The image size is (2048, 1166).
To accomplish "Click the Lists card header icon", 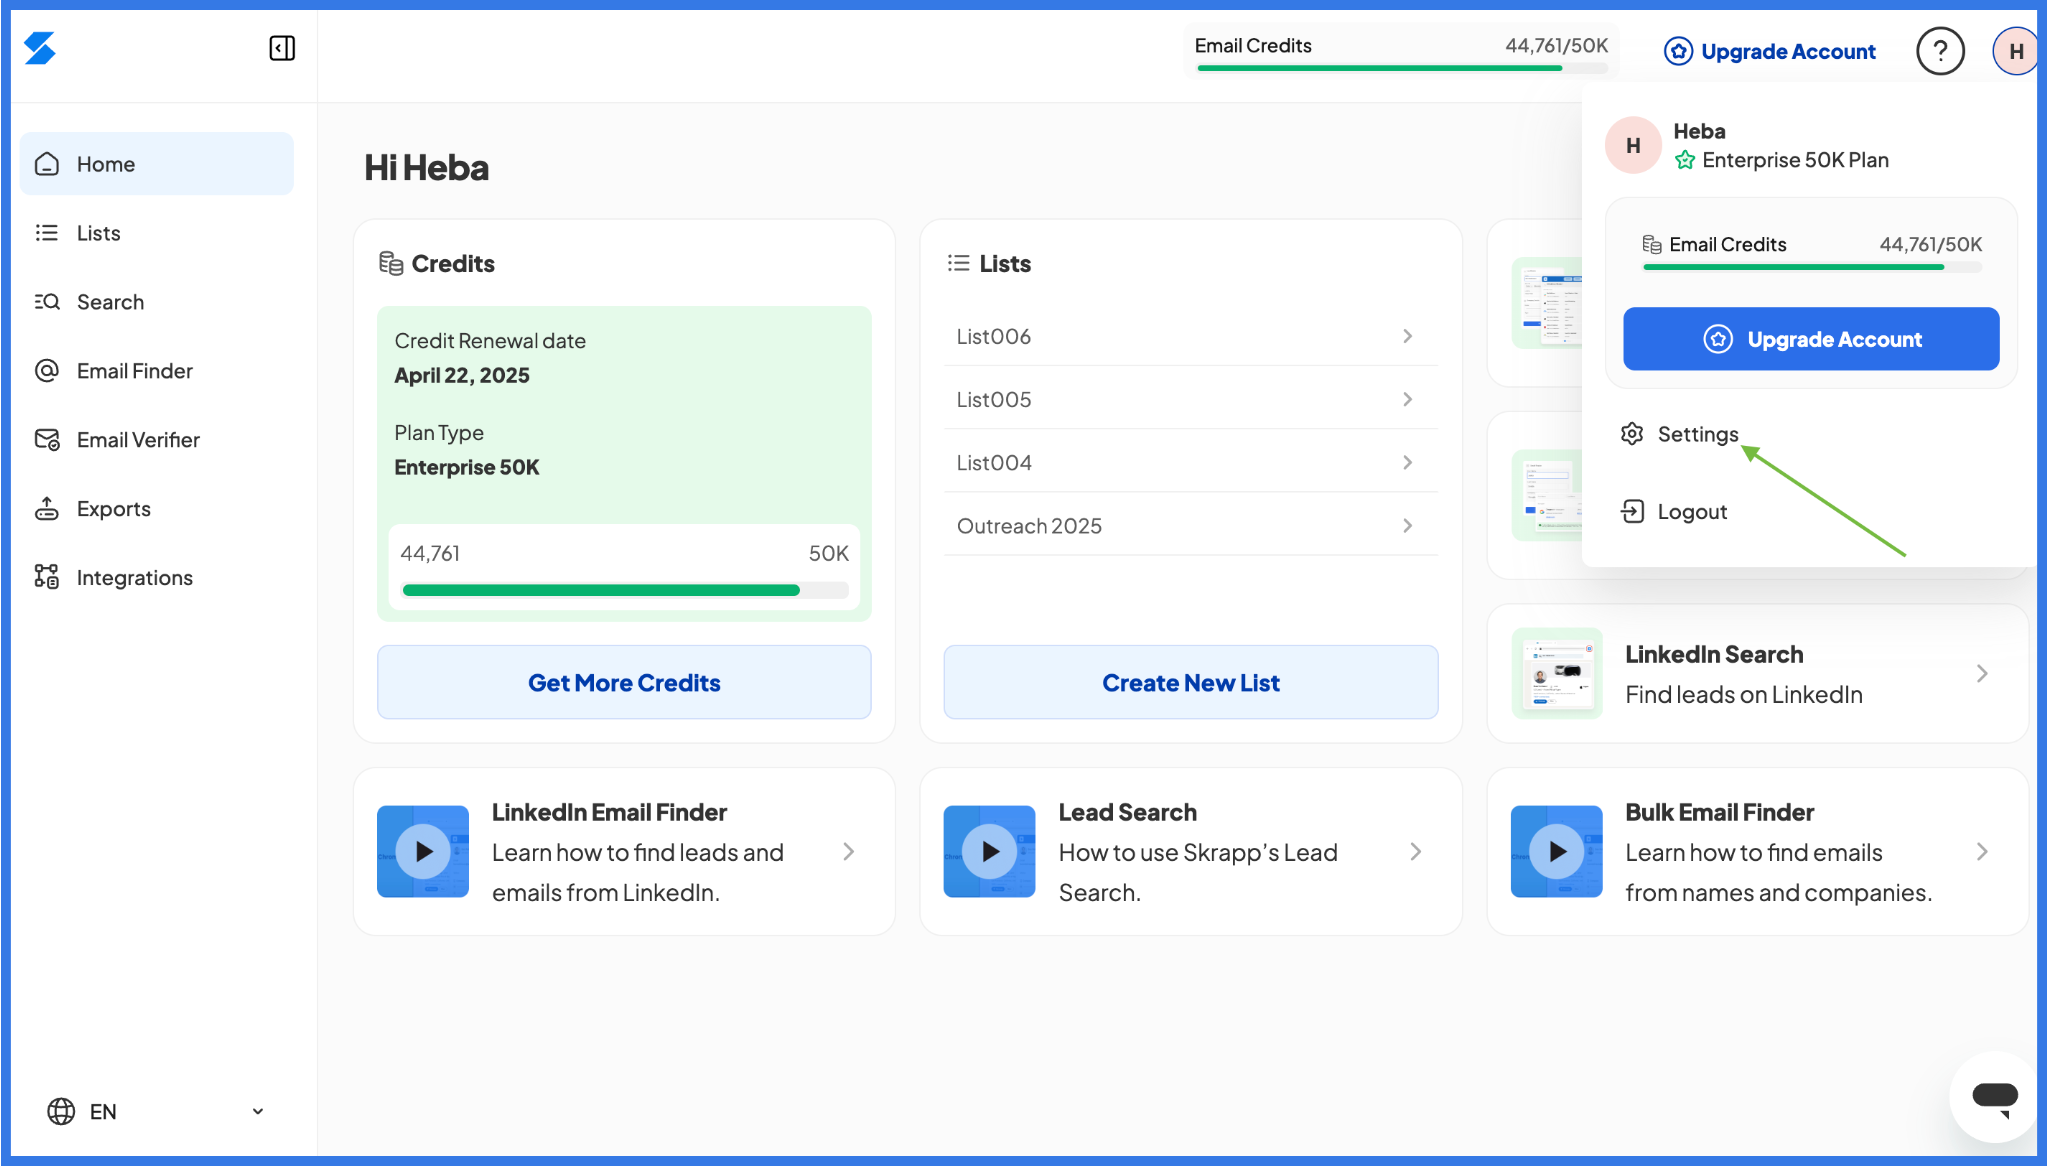I will [x=958, y=263].
